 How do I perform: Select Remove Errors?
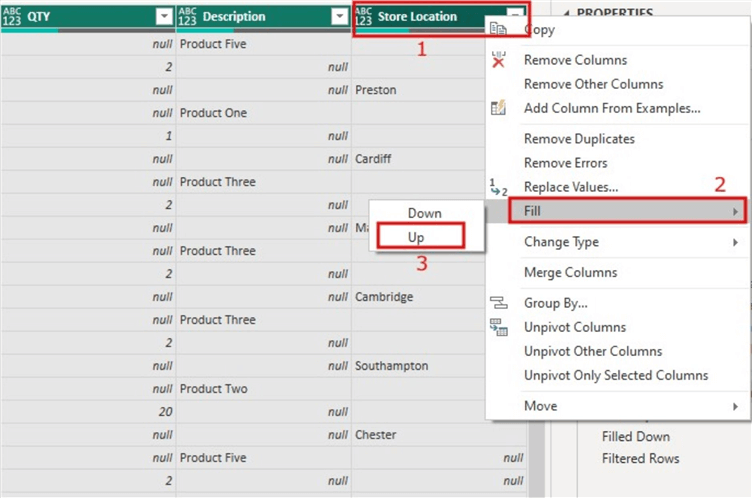(x=617, y=163)
